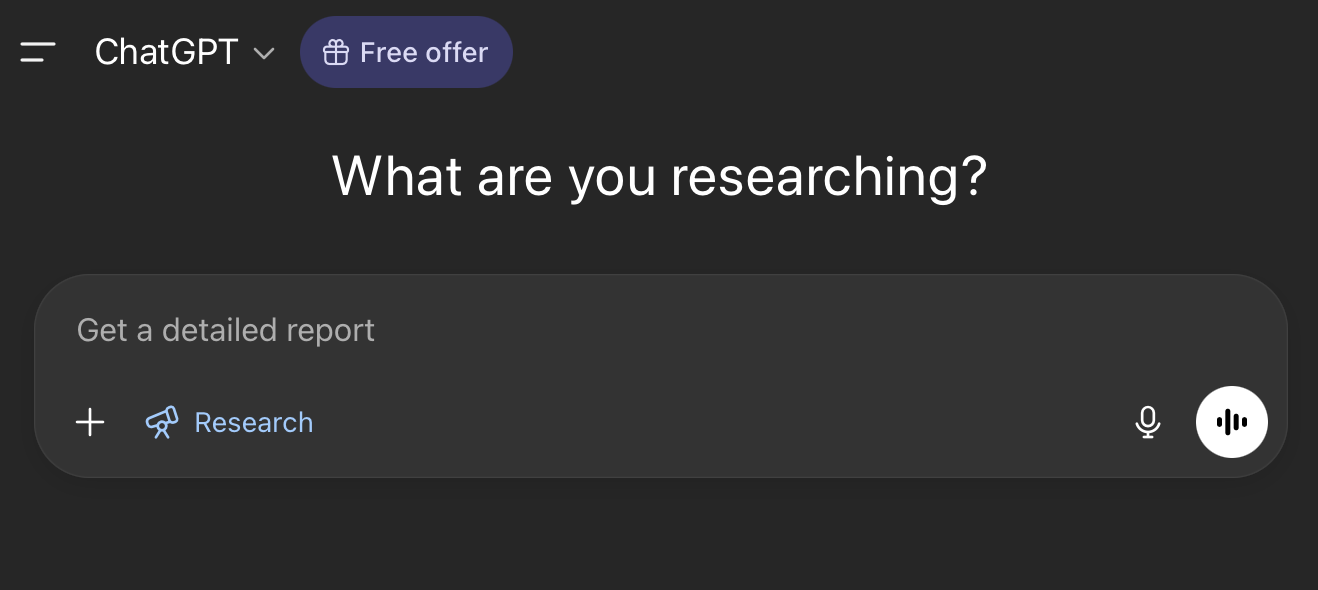1318x590 pixels.
Task: Toggle off the Research mode chip
Action: [229, 422]
